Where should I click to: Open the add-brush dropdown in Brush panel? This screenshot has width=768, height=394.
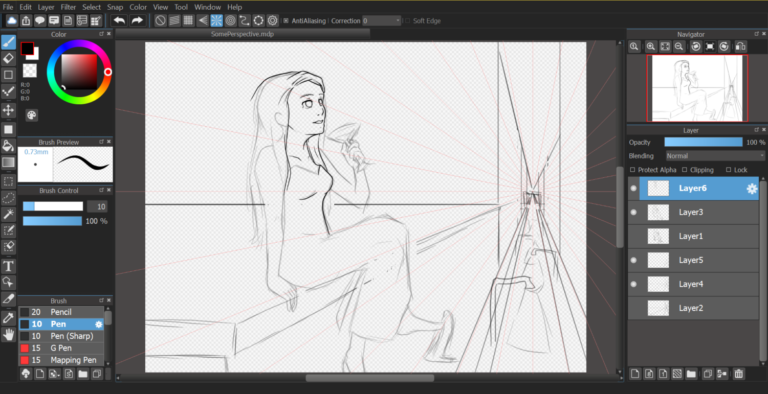click(54, 374)
